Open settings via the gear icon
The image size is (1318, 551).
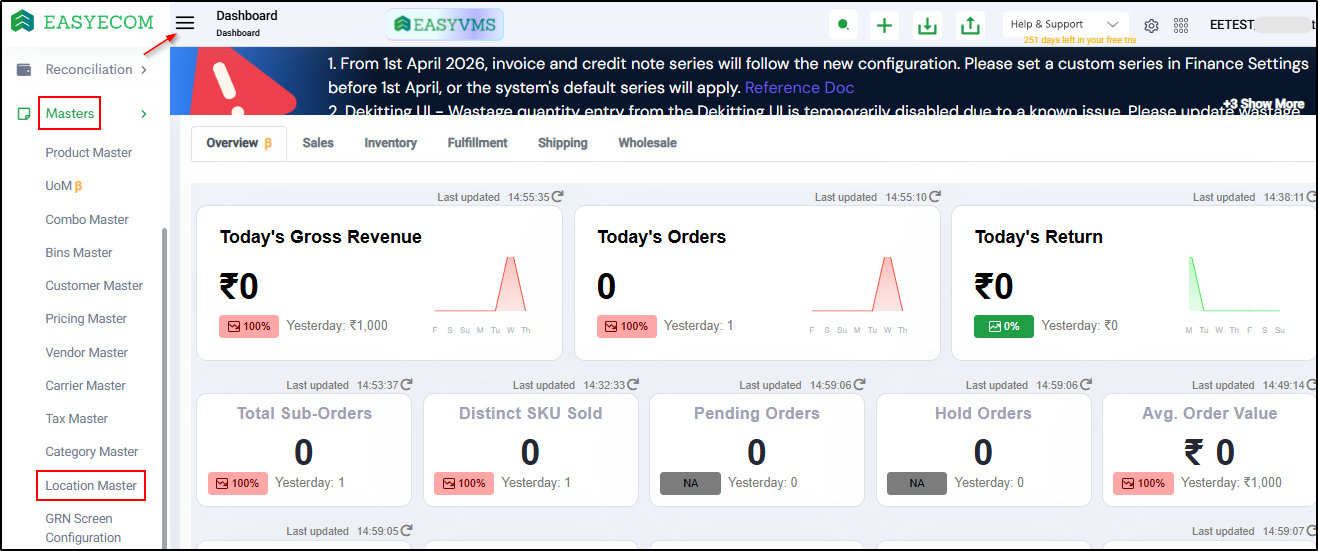coord(1151,26)
